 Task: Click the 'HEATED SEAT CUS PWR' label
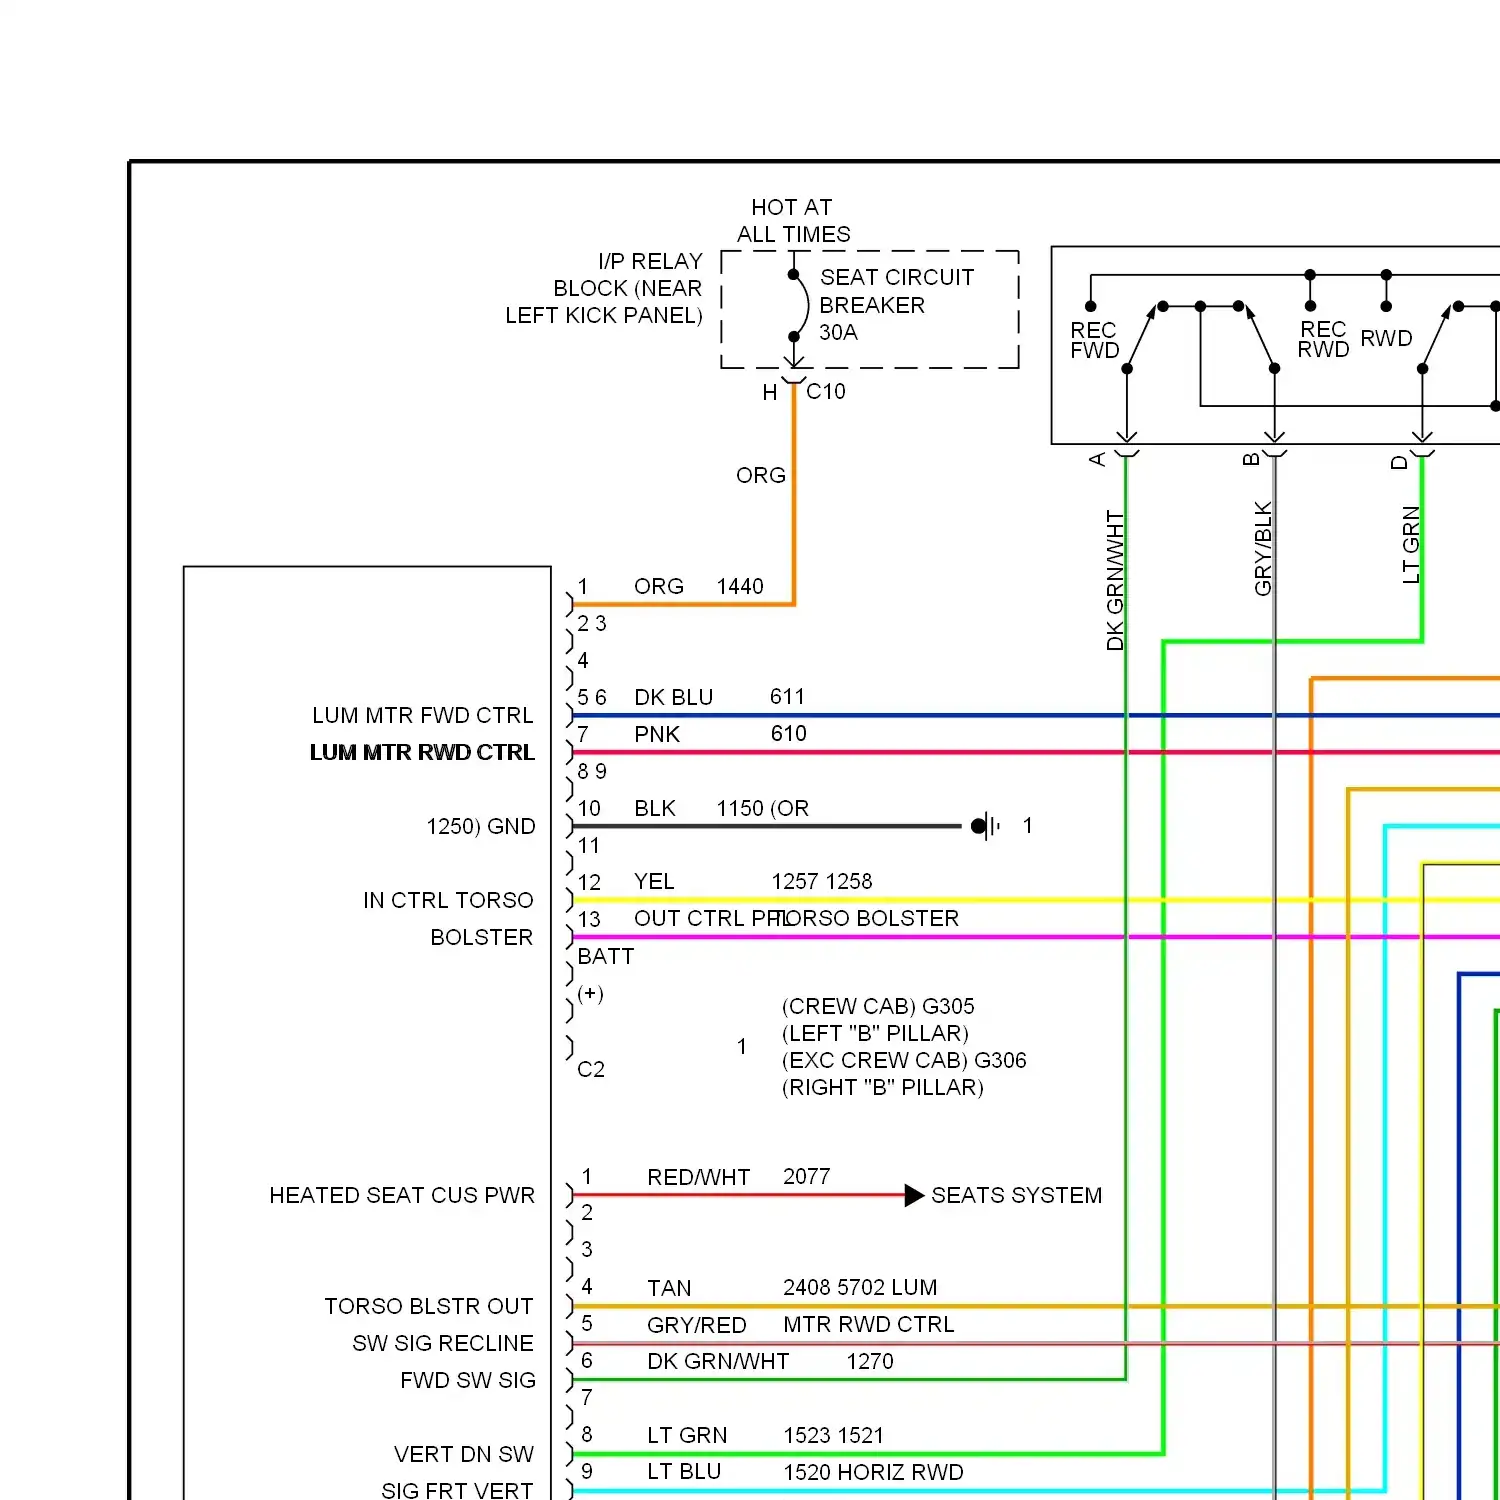(x=402, y=1196)
